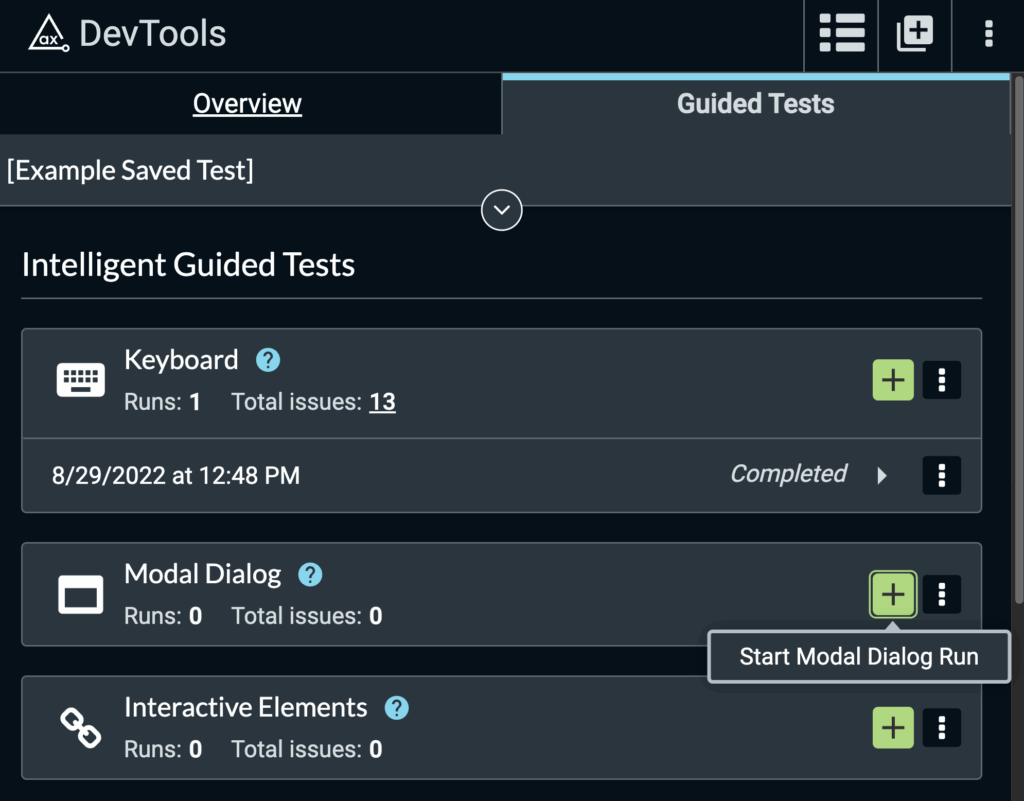Open the Keyboard test options menu
The image size is (1024, 801).
[x=941, y=380]
